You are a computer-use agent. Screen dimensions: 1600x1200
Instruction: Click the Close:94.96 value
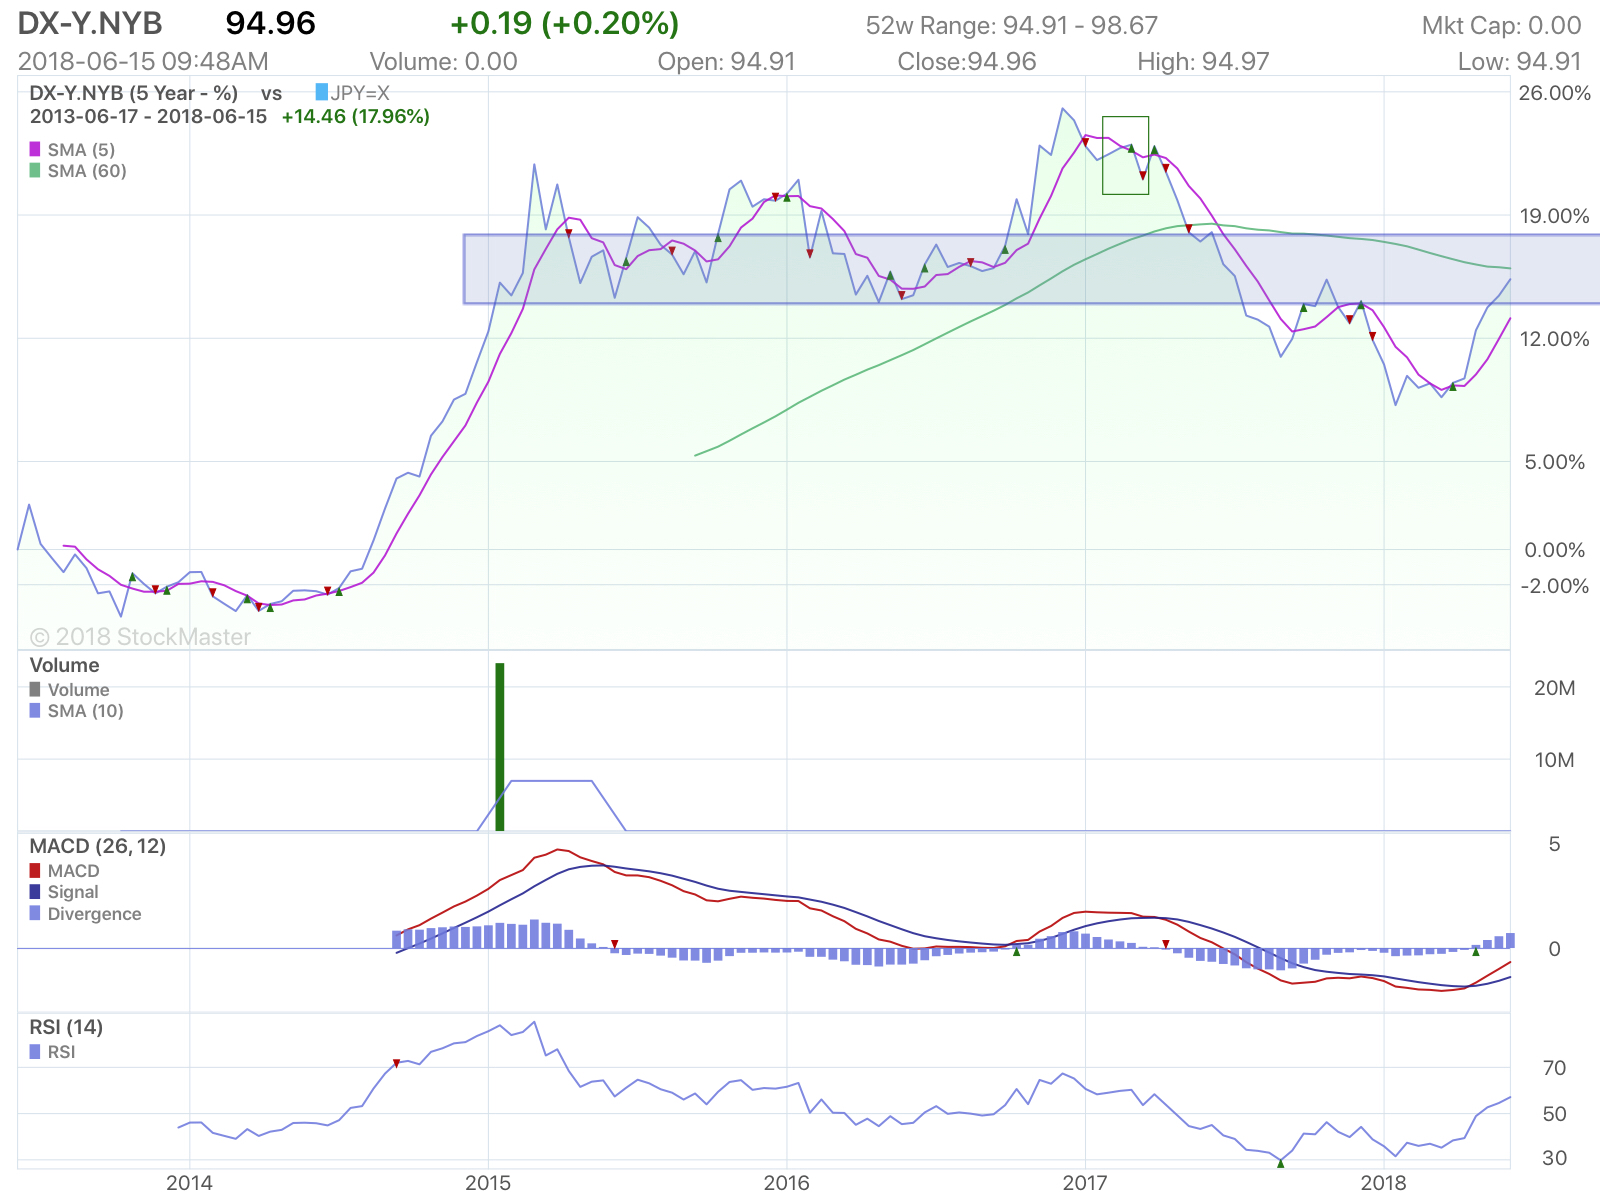(967, 61)
